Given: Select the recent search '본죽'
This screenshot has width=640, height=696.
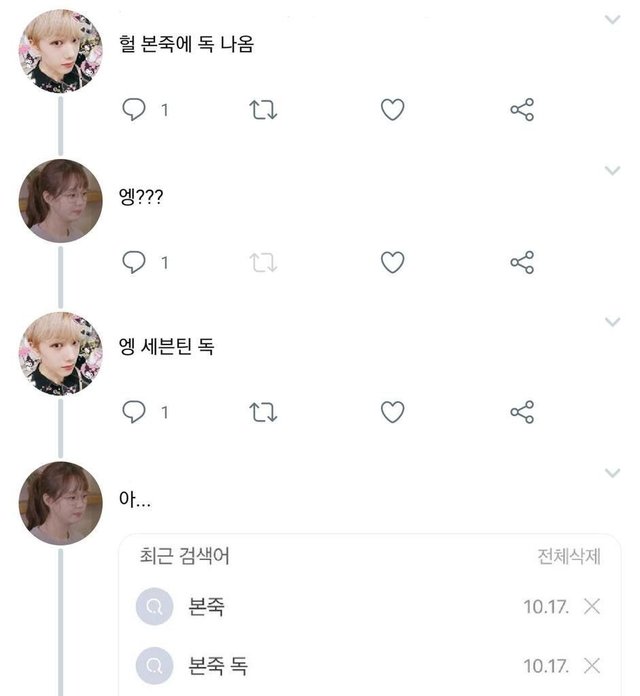Looking at the screenshot, I should [x=206, y=606].
